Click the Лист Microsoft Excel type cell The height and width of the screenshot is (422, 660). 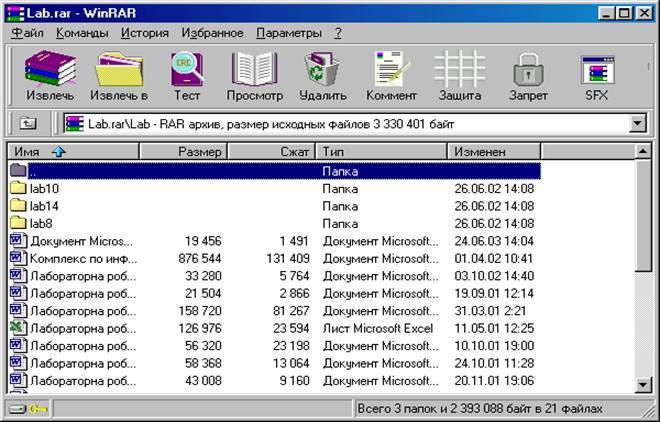[378, 328]
